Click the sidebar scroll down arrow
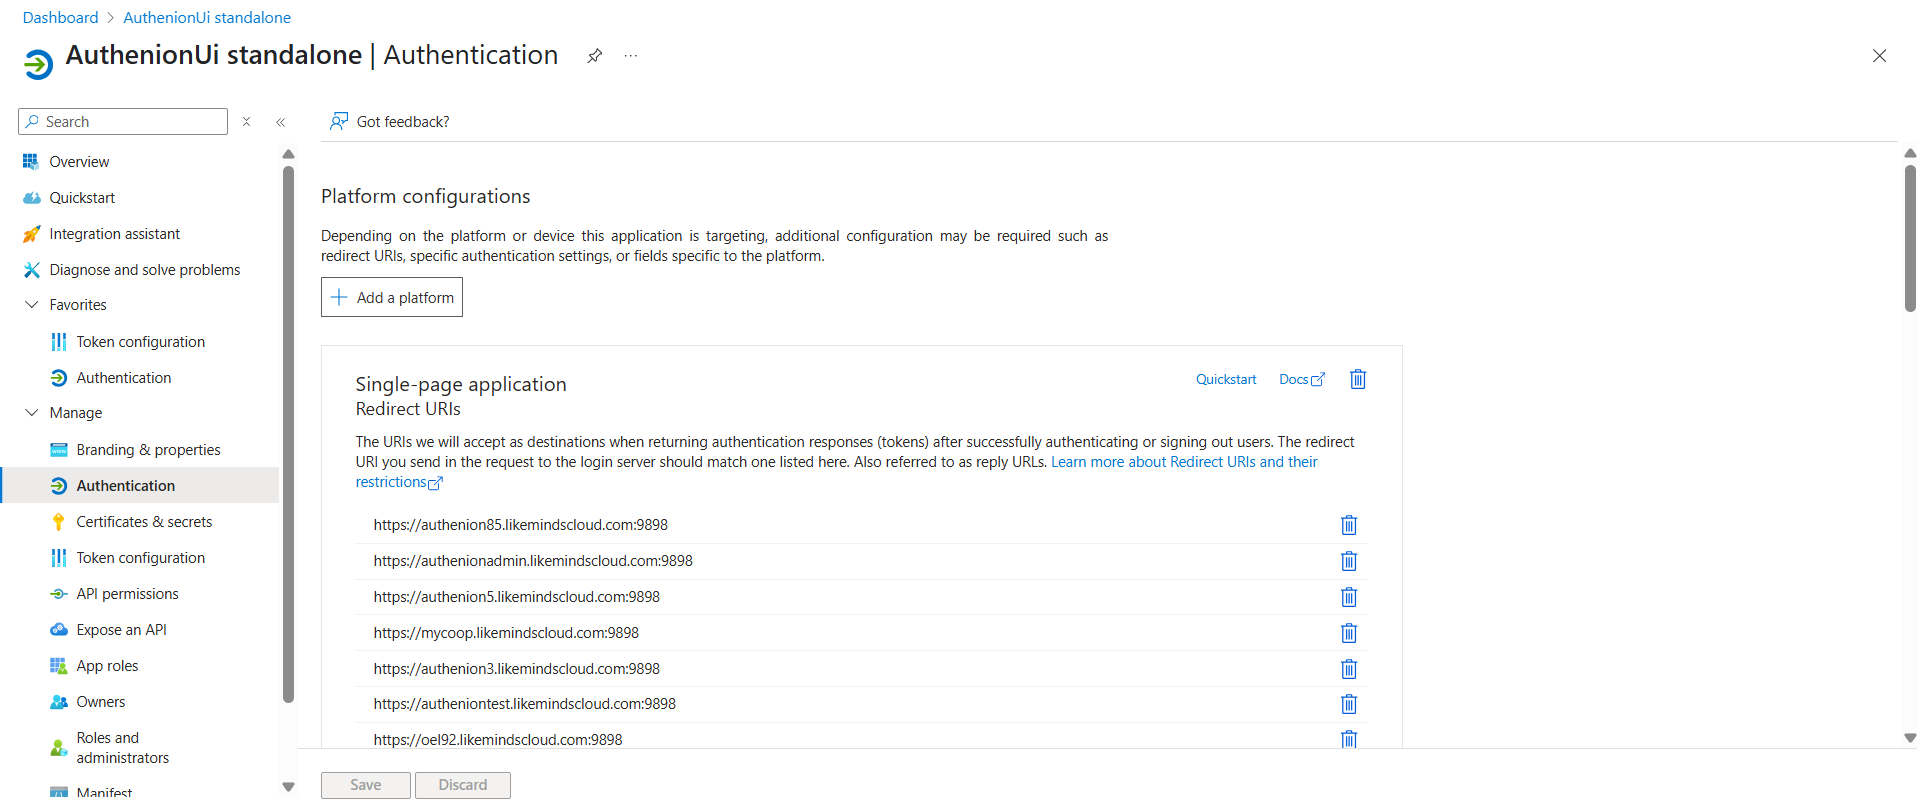 tap(288, 787)
